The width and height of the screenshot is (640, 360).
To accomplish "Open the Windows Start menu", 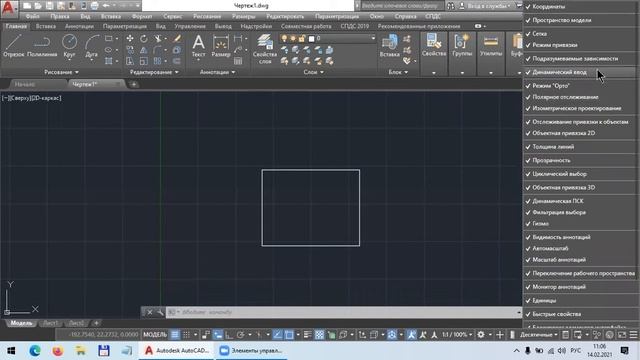I will tap(11, 351).
